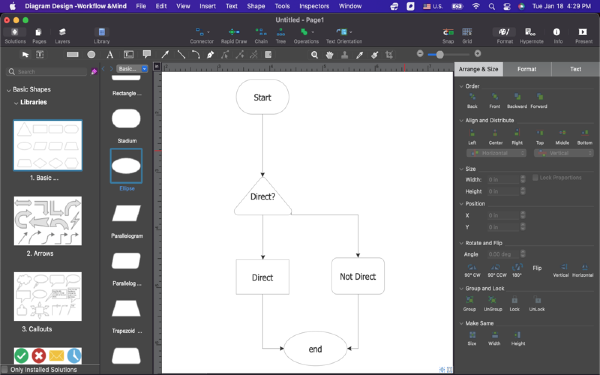This screenshot has height=375, width=600.
Task: Select the ellipse drawing tool
Action: [x=91, y=55]
